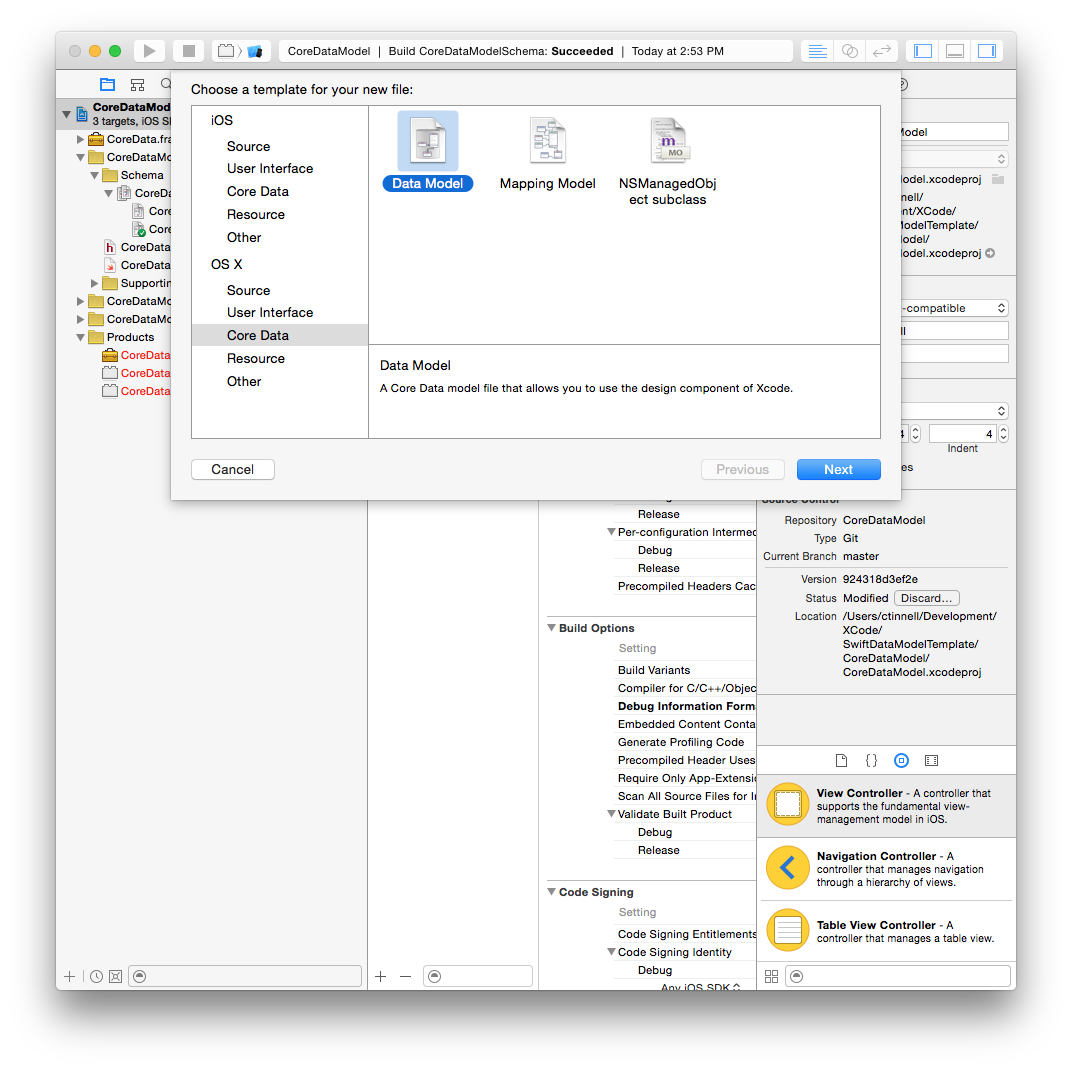Viewport: 1072px width, 1070px height.
Task: Show the version editor
Action: coord(882,51)
